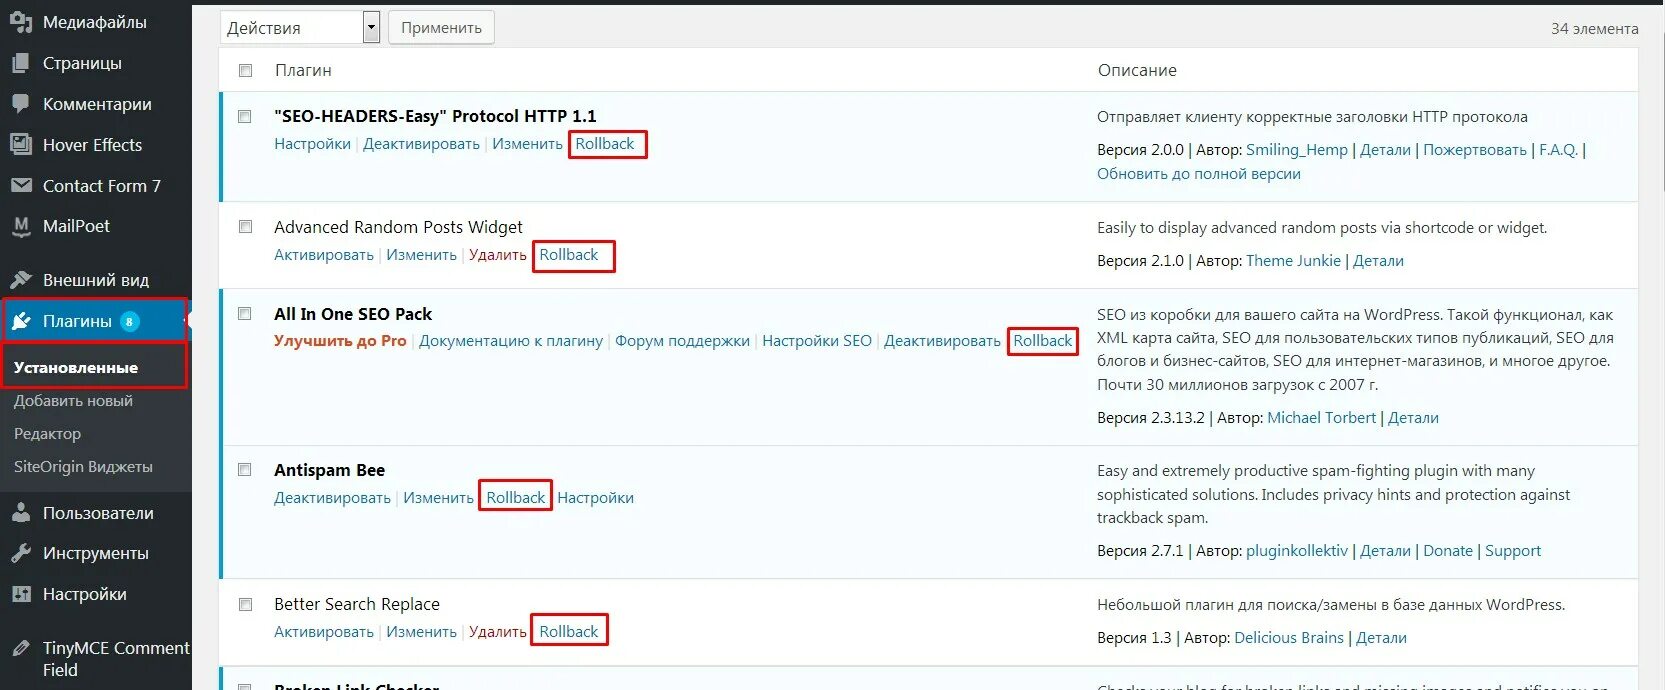Viewport: 1665px width, 690px height.
Task: Open pluginkollektiv author link
Action: coord(1297,551)
